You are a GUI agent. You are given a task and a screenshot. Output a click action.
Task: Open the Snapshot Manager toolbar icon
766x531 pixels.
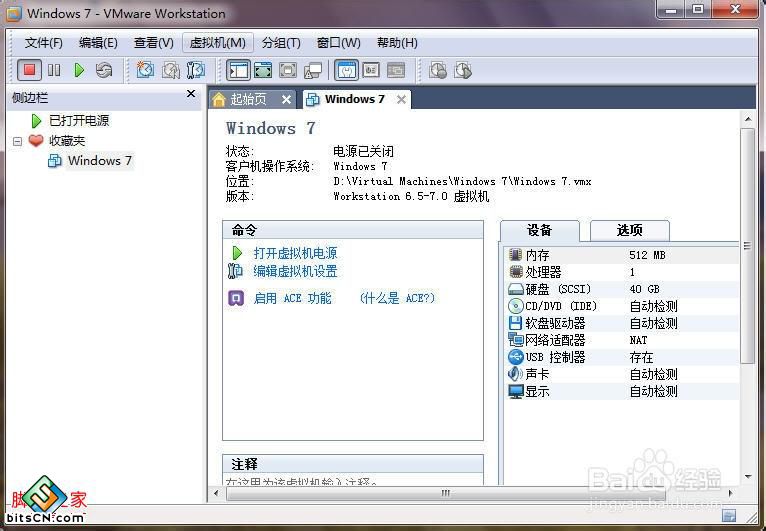point(196,70)
